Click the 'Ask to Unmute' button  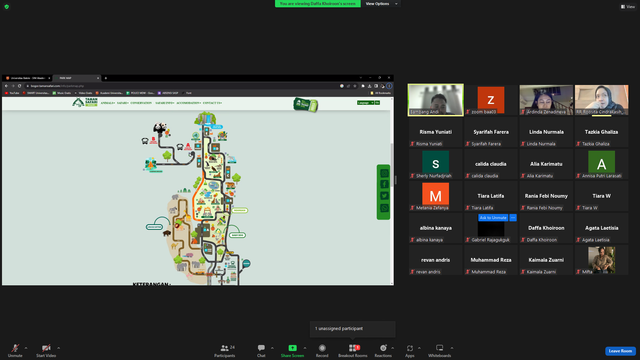(x=493, y=218)
